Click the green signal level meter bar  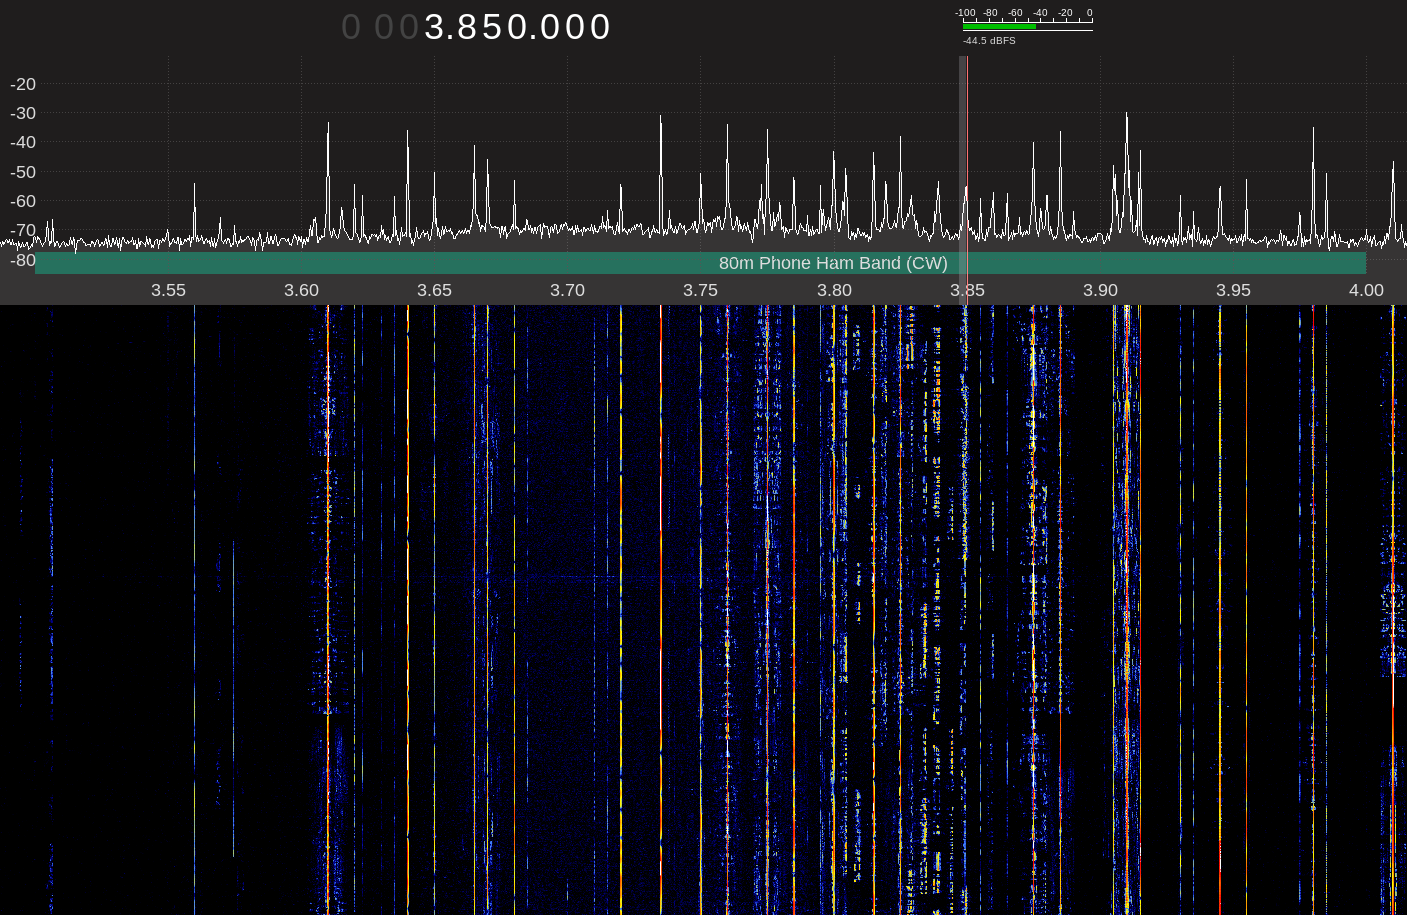click(x=999, y=27)
